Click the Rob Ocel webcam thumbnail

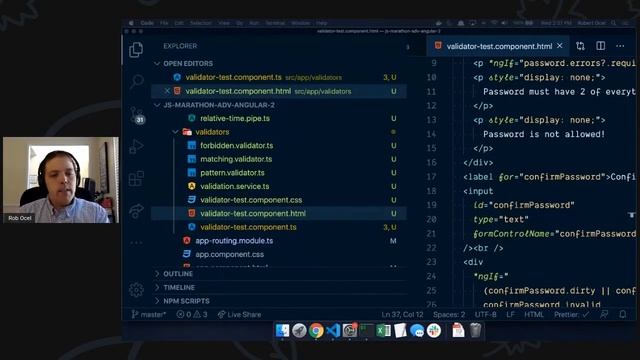click(61, 180)
